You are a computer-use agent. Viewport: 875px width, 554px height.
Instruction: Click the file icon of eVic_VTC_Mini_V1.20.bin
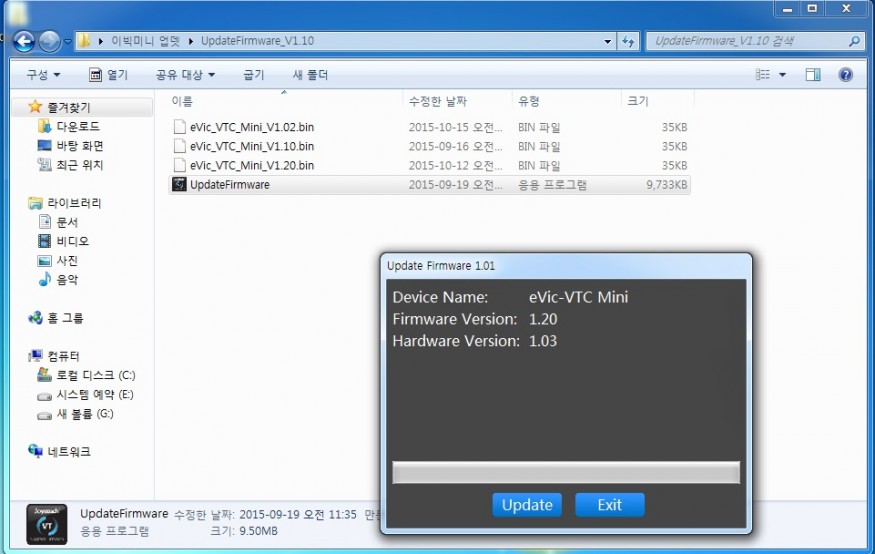pyautogui.click(x=180, y=165)
